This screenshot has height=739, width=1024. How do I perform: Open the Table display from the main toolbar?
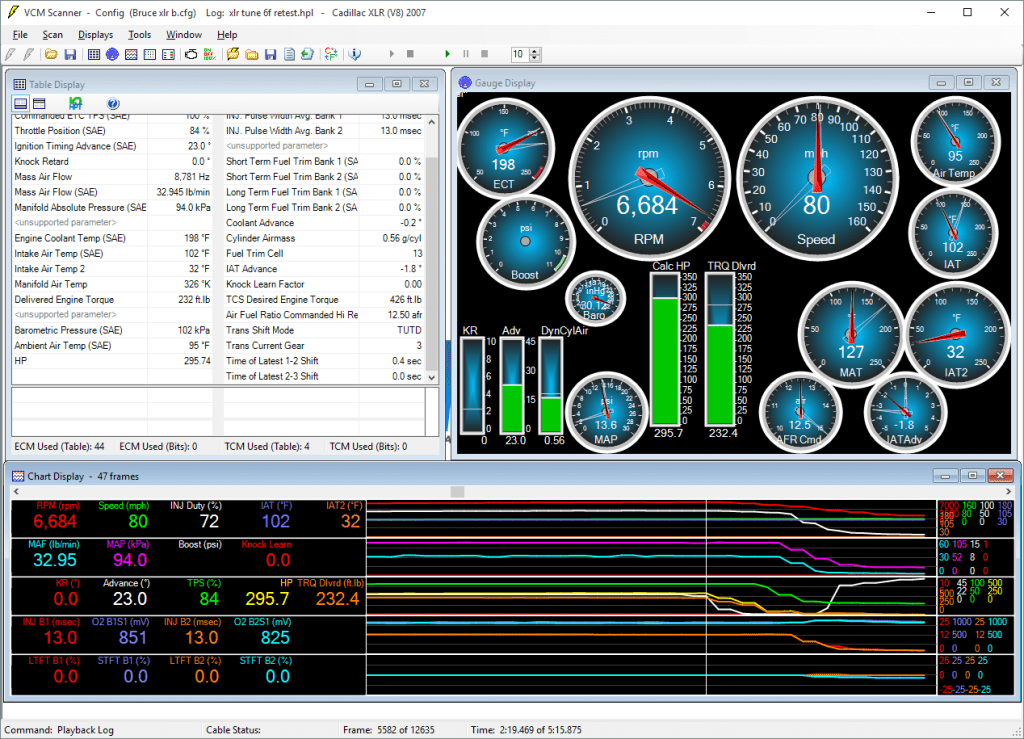pyautogui.click(x=94, y=53)
